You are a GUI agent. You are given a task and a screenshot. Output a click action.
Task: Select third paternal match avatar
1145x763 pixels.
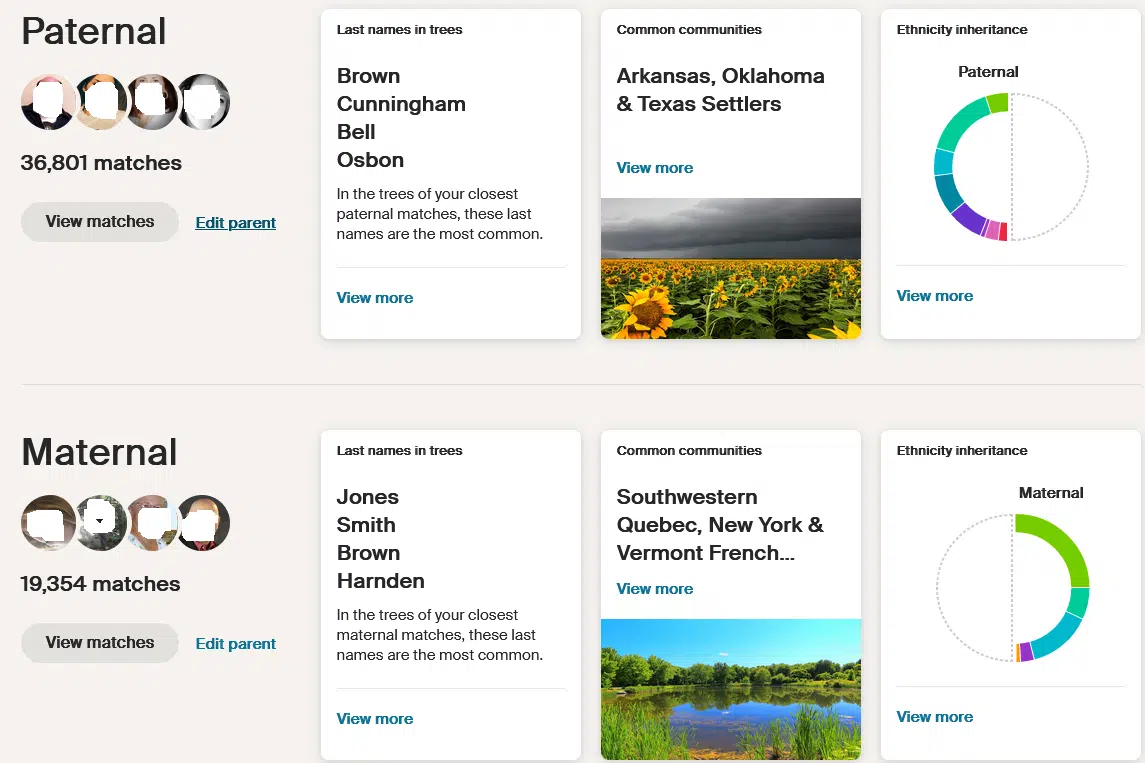click(x=153, y=102)
